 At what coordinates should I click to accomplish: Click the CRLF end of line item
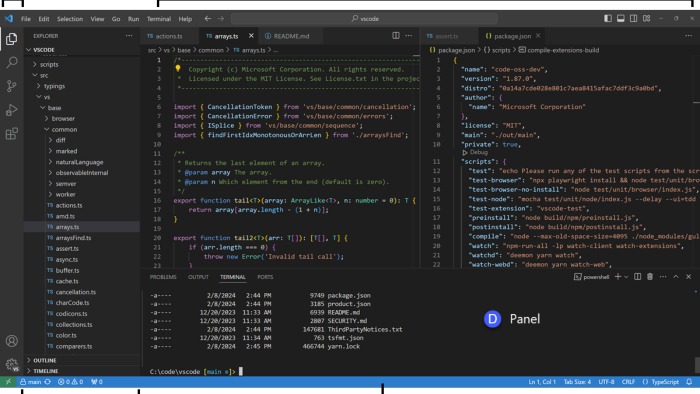(x=628, y=382)
